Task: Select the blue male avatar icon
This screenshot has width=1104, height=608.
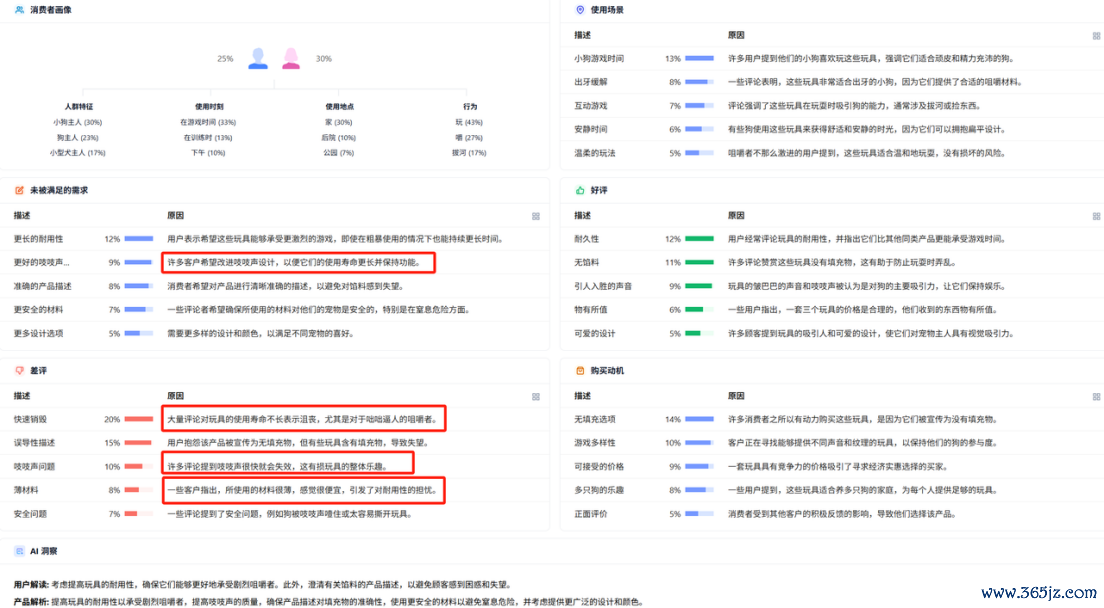Action: tap(258, 58)
